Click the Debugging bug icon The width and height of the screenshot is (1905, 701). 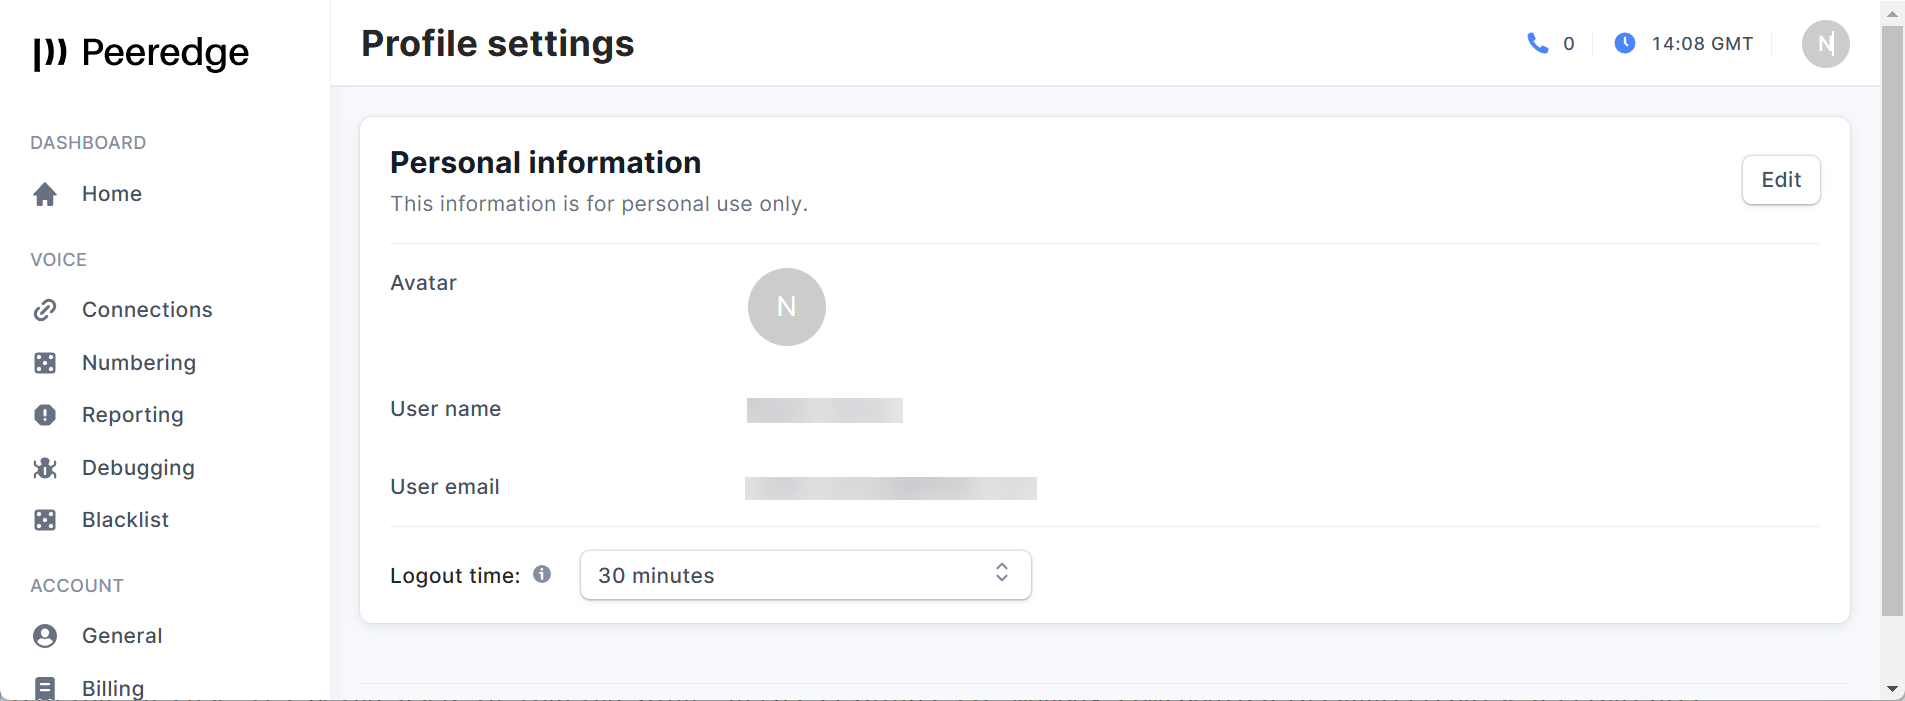pyautogui.click(x=45, y=468)
